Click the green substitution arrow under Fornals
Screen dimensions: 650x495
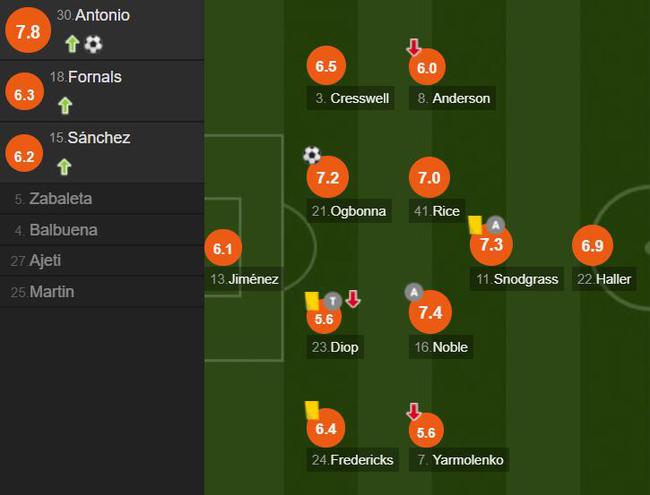coord(65,106)
